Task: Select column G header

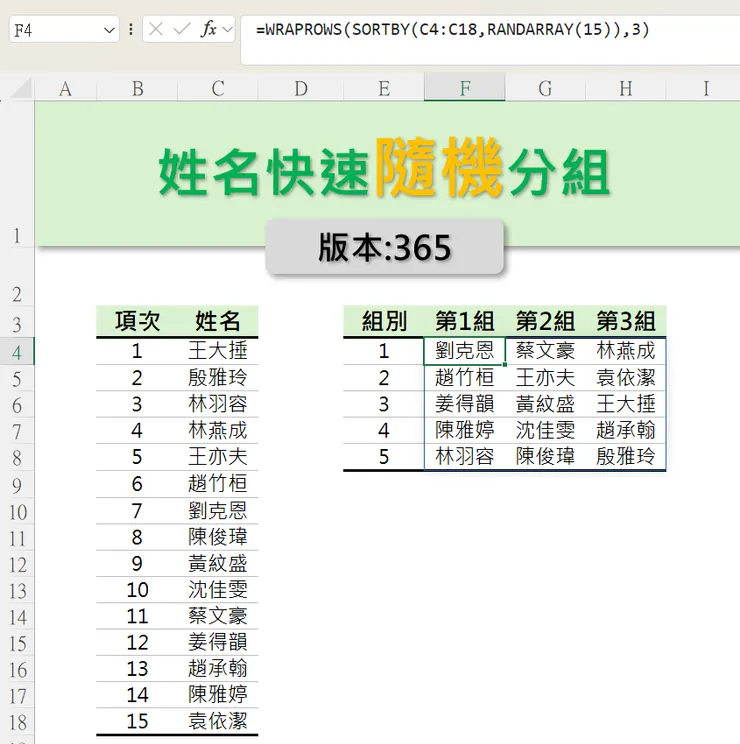Action: [x=545, y=88]
